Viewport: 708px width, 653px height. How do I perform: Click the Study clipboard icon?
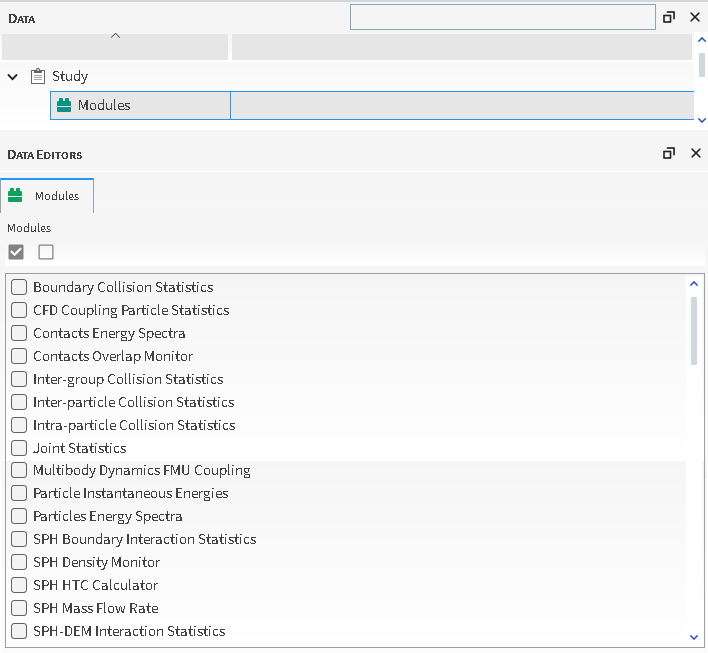[x=38, y=76]
